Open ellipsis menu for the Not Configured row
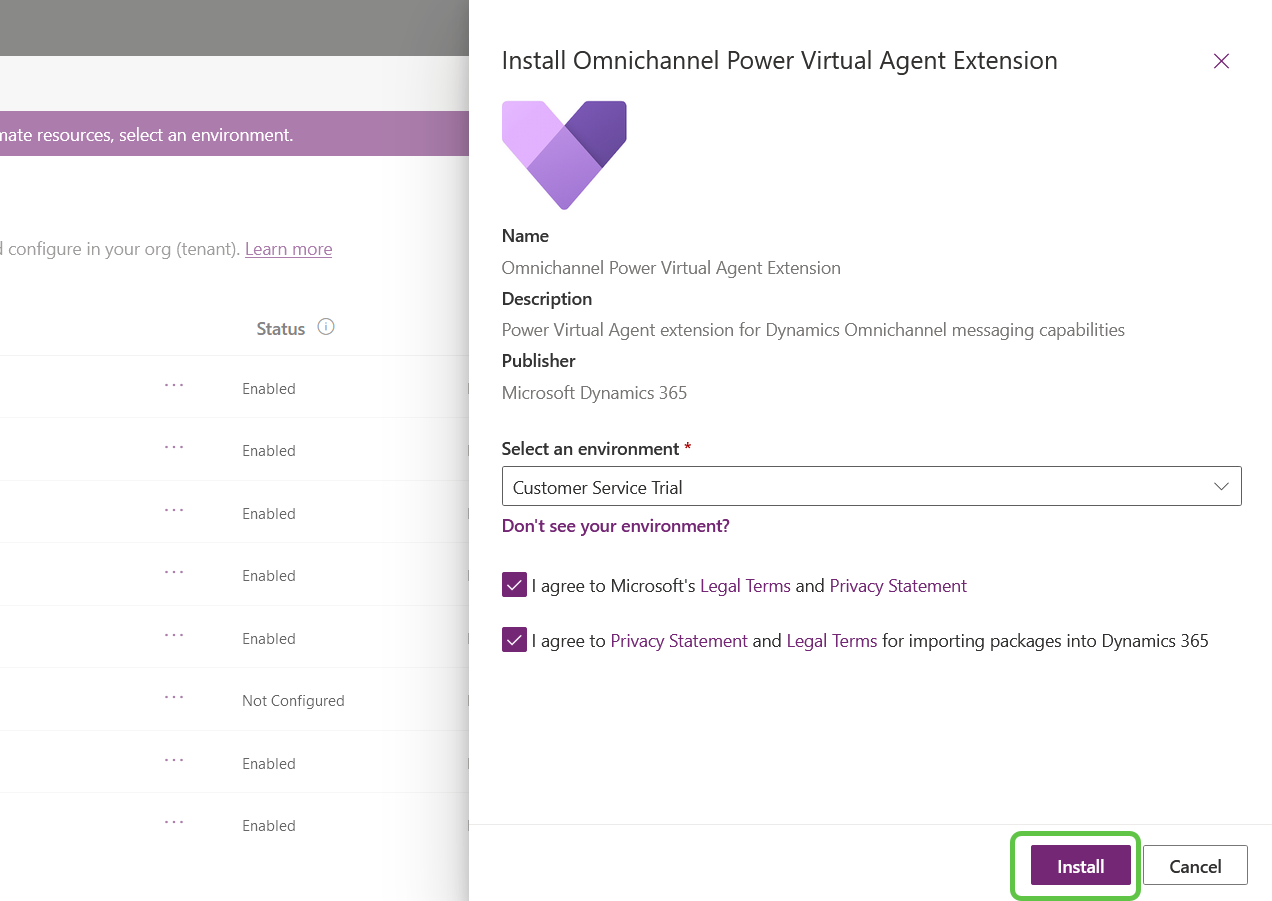The height and width of the screenshot is (901, 1272). pyautogui.click(x=174, y=697)
